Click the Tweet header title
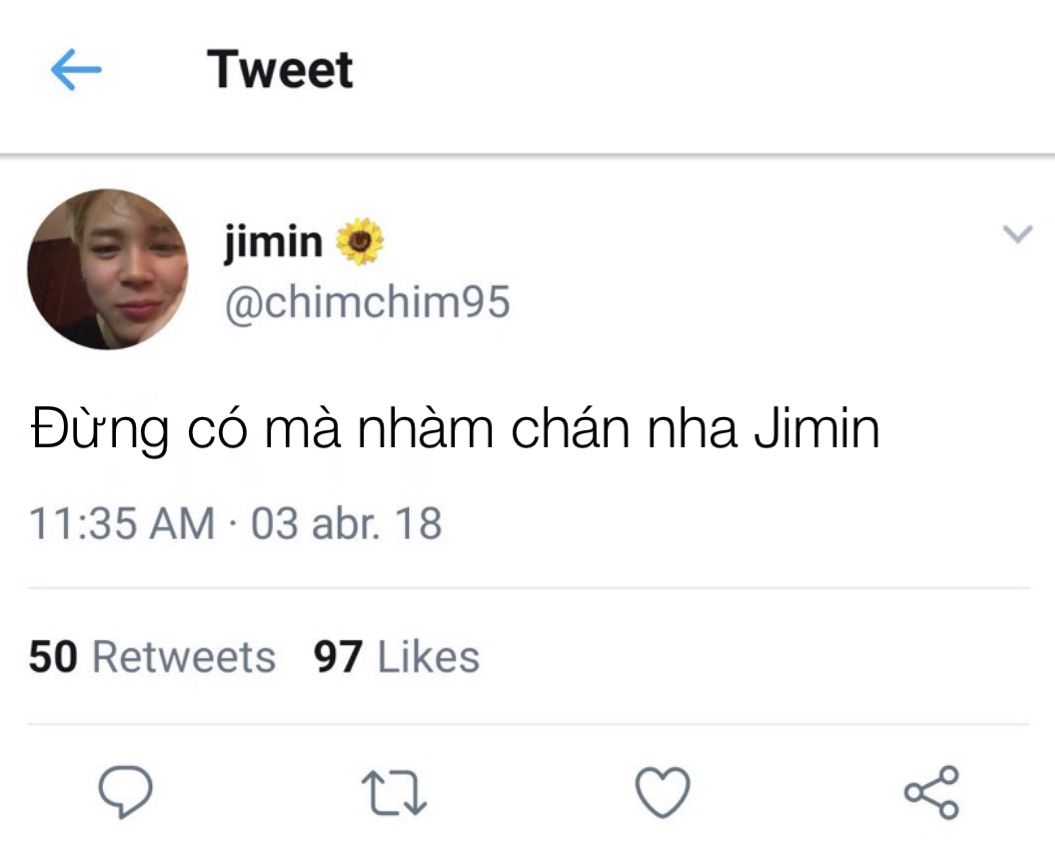Viewport: 1055px width, 862px height. (280, 69)
